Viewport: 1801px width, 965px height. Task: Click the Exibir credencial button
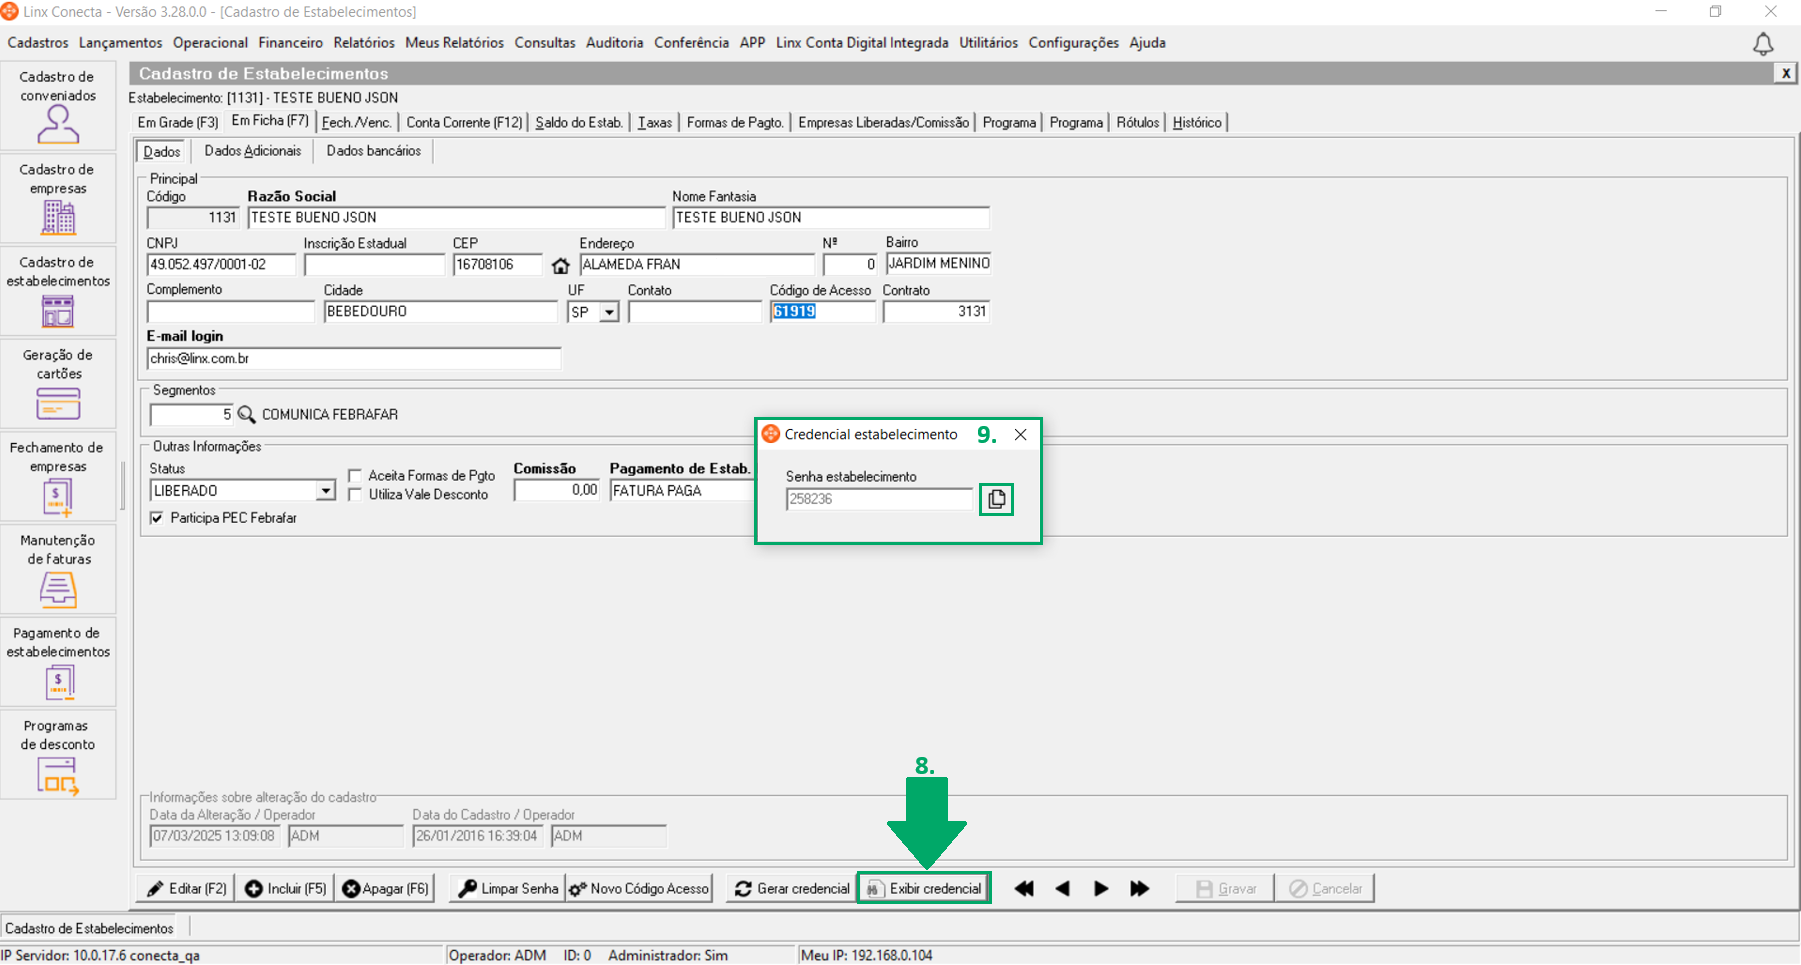point(924,888)
